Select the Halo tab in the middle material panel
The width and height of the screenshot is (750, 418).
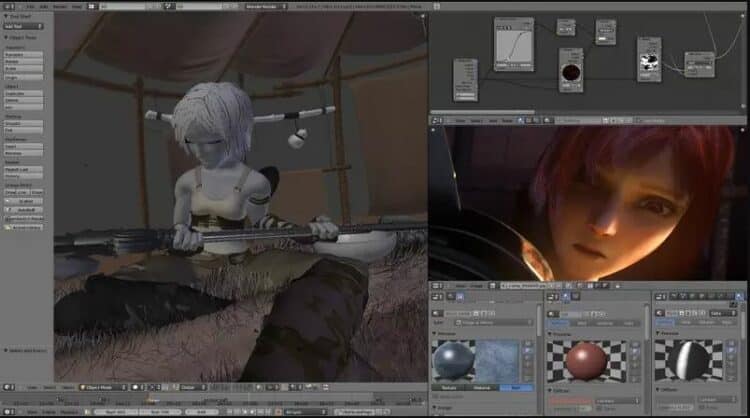(x=629, y=323)
